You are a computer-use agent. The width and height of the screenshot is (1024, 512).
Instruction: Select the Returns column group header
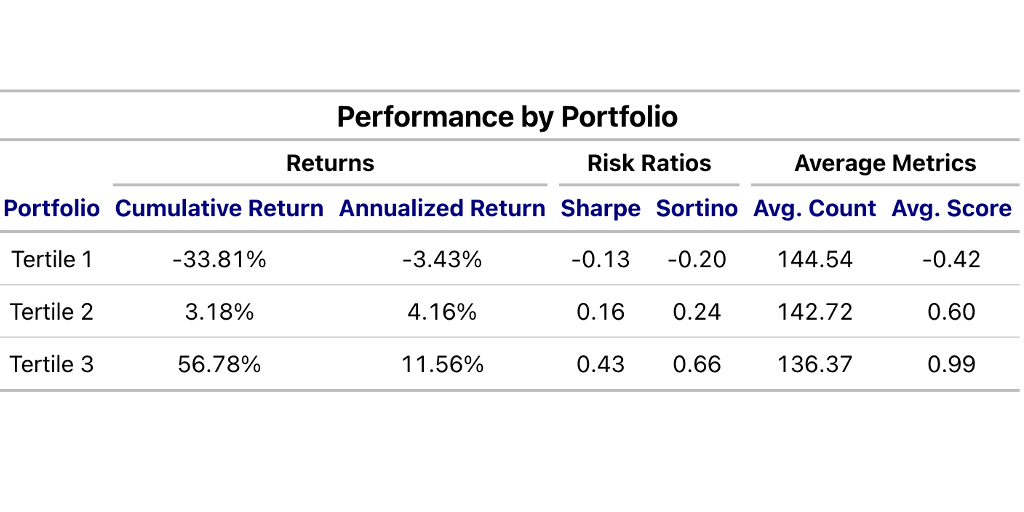330,163
